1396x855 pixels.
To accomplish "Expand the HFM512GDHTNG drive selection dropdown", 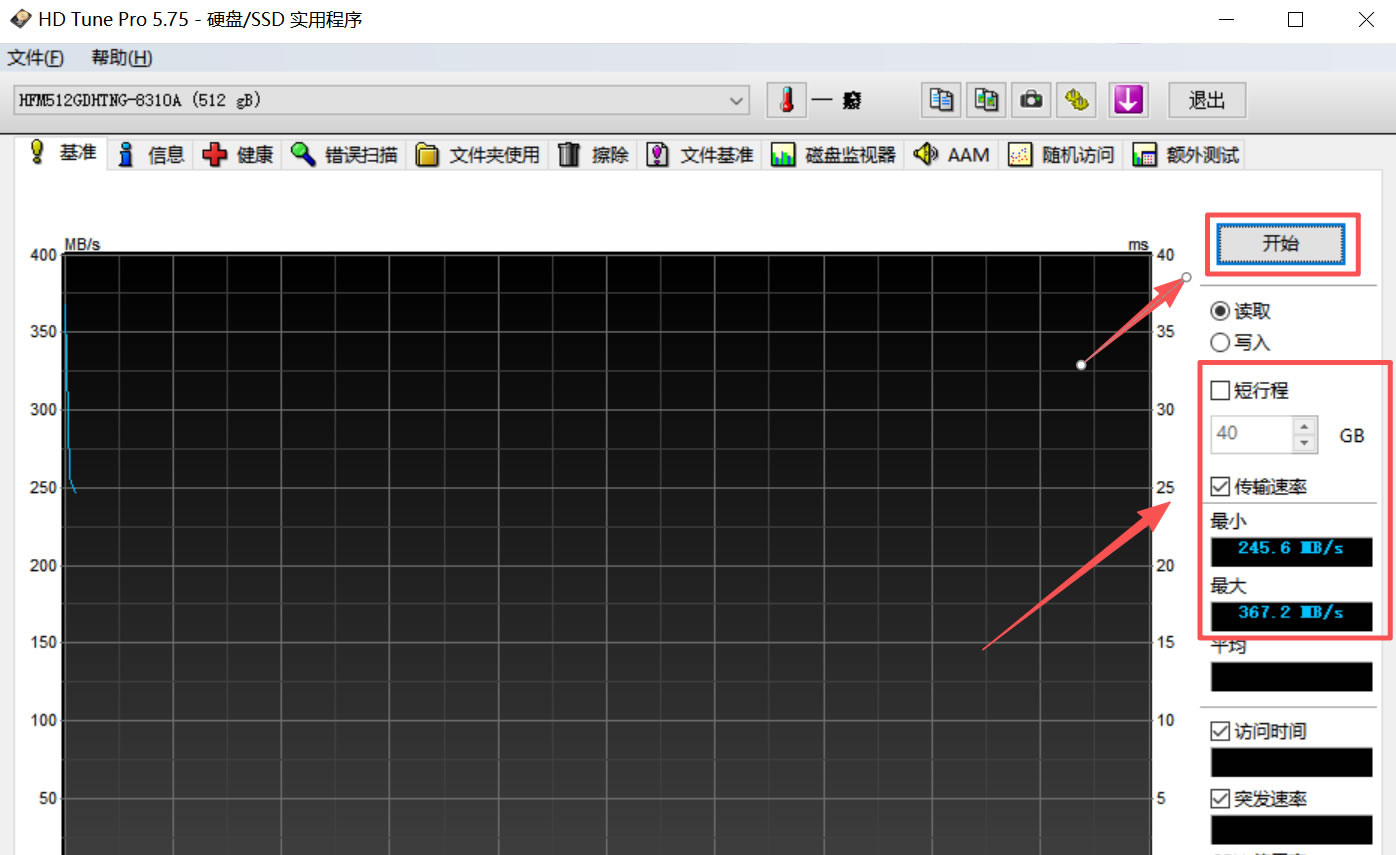I will coord(737,101).
